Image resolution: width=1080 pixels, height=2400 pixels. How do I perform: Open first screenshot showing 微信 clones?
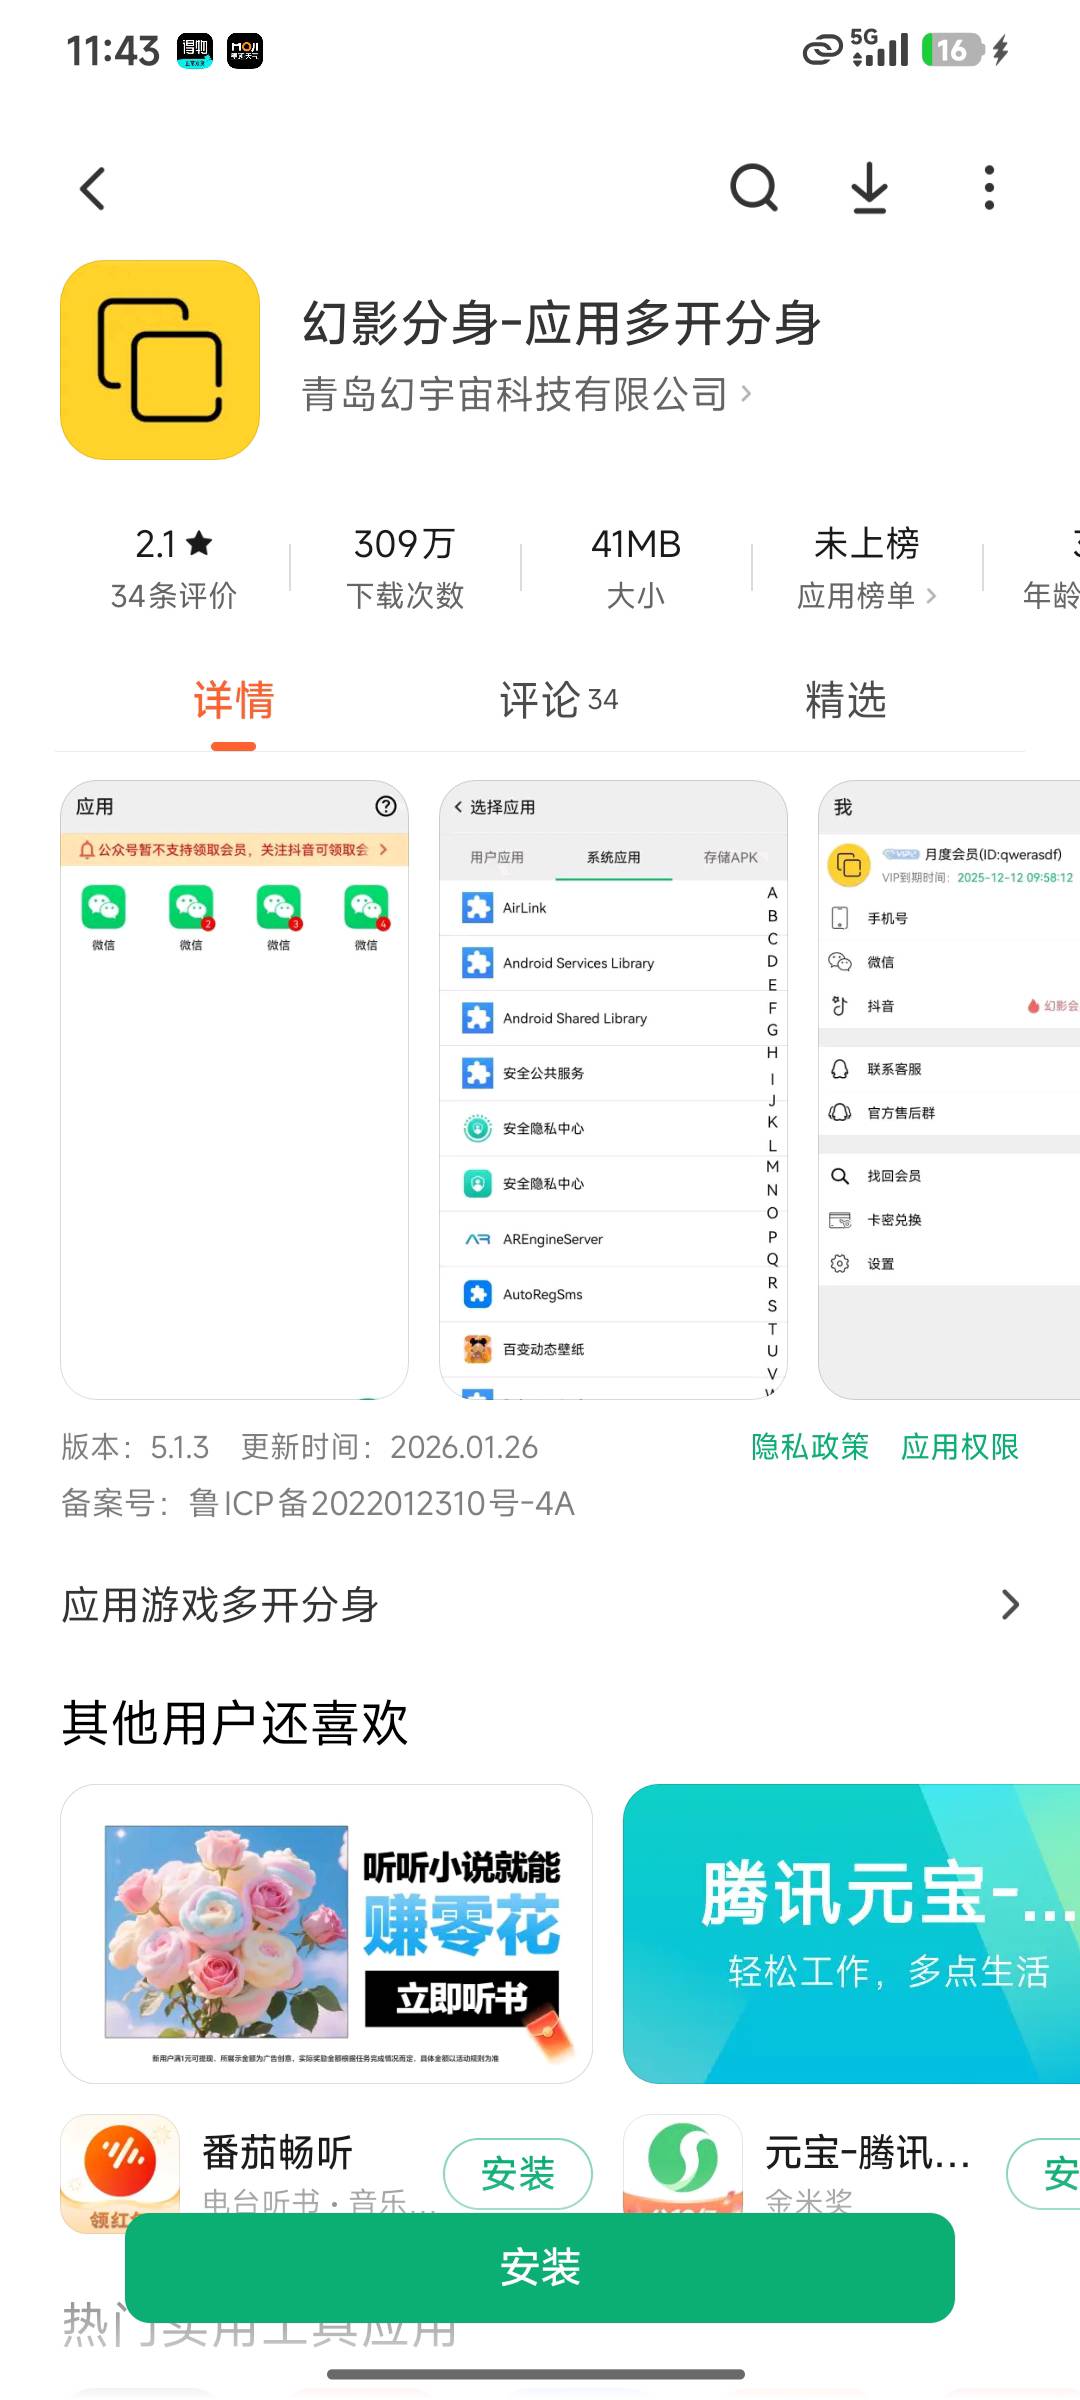click(x=234, y=1090)
